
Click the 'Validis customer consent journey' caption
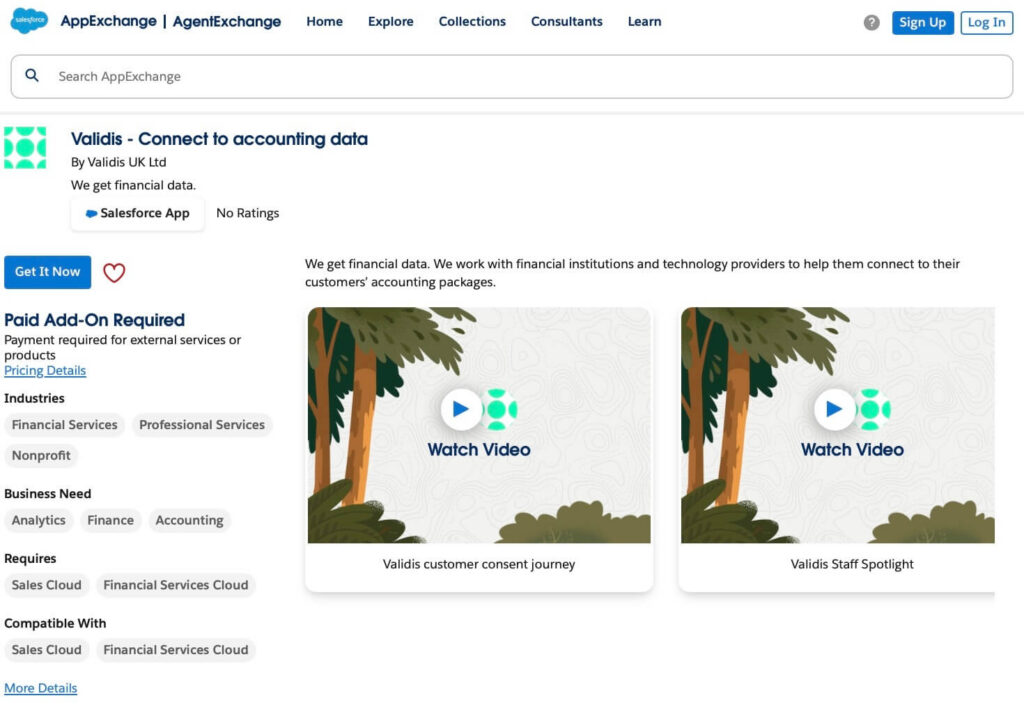coord(479,564)
